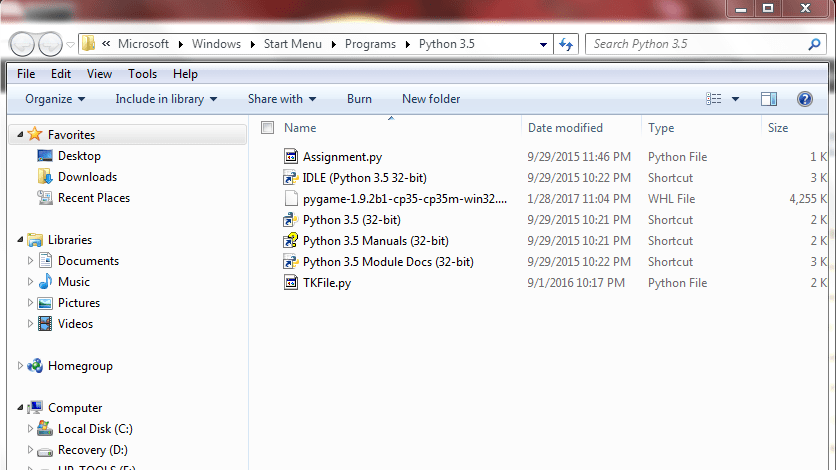Screen dimensions: 836x470
Task: Sort by the Date modified column header
Action: point(565,128)
